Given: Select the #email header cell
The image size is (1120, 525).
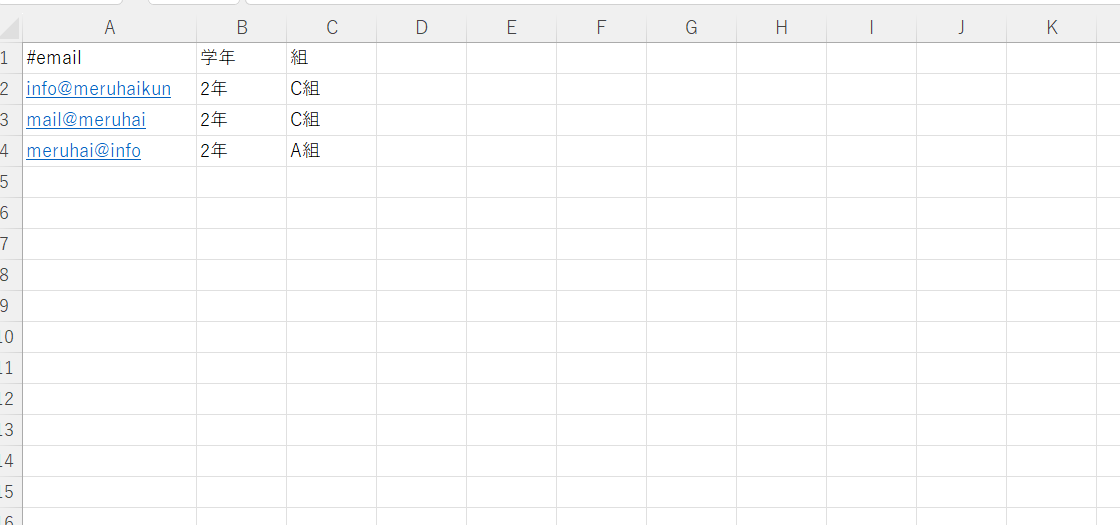Looking at the screenshot, I should coord(109,58).
